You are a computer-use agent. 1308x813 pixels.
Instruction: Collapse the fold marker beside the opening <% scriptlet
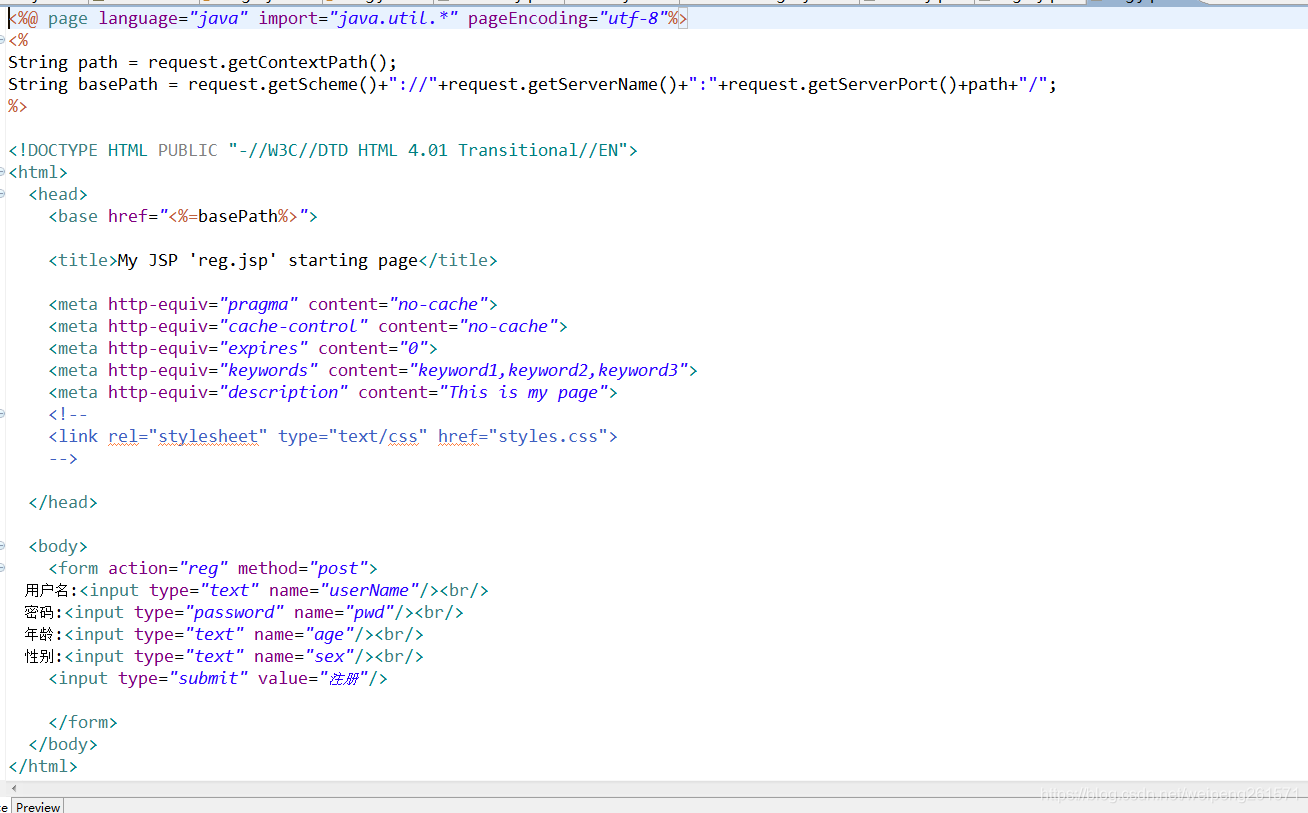coord(3,40)
